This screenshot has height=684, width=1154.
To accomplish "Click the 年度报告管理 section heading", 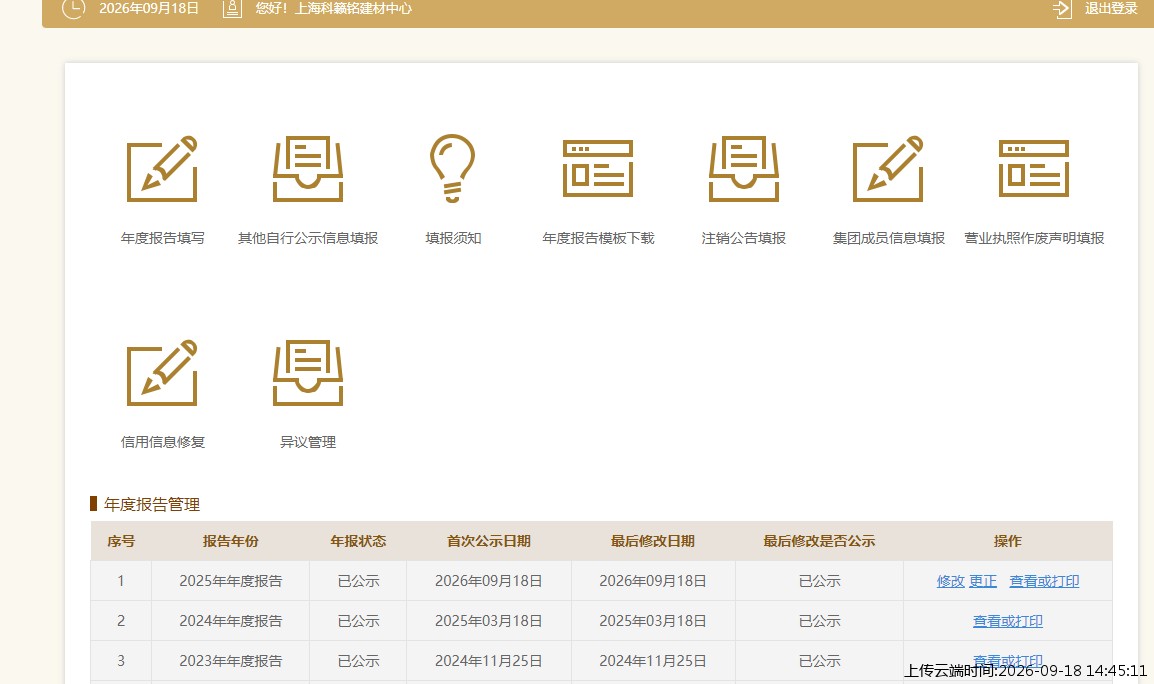I will (x=152, y=504).
